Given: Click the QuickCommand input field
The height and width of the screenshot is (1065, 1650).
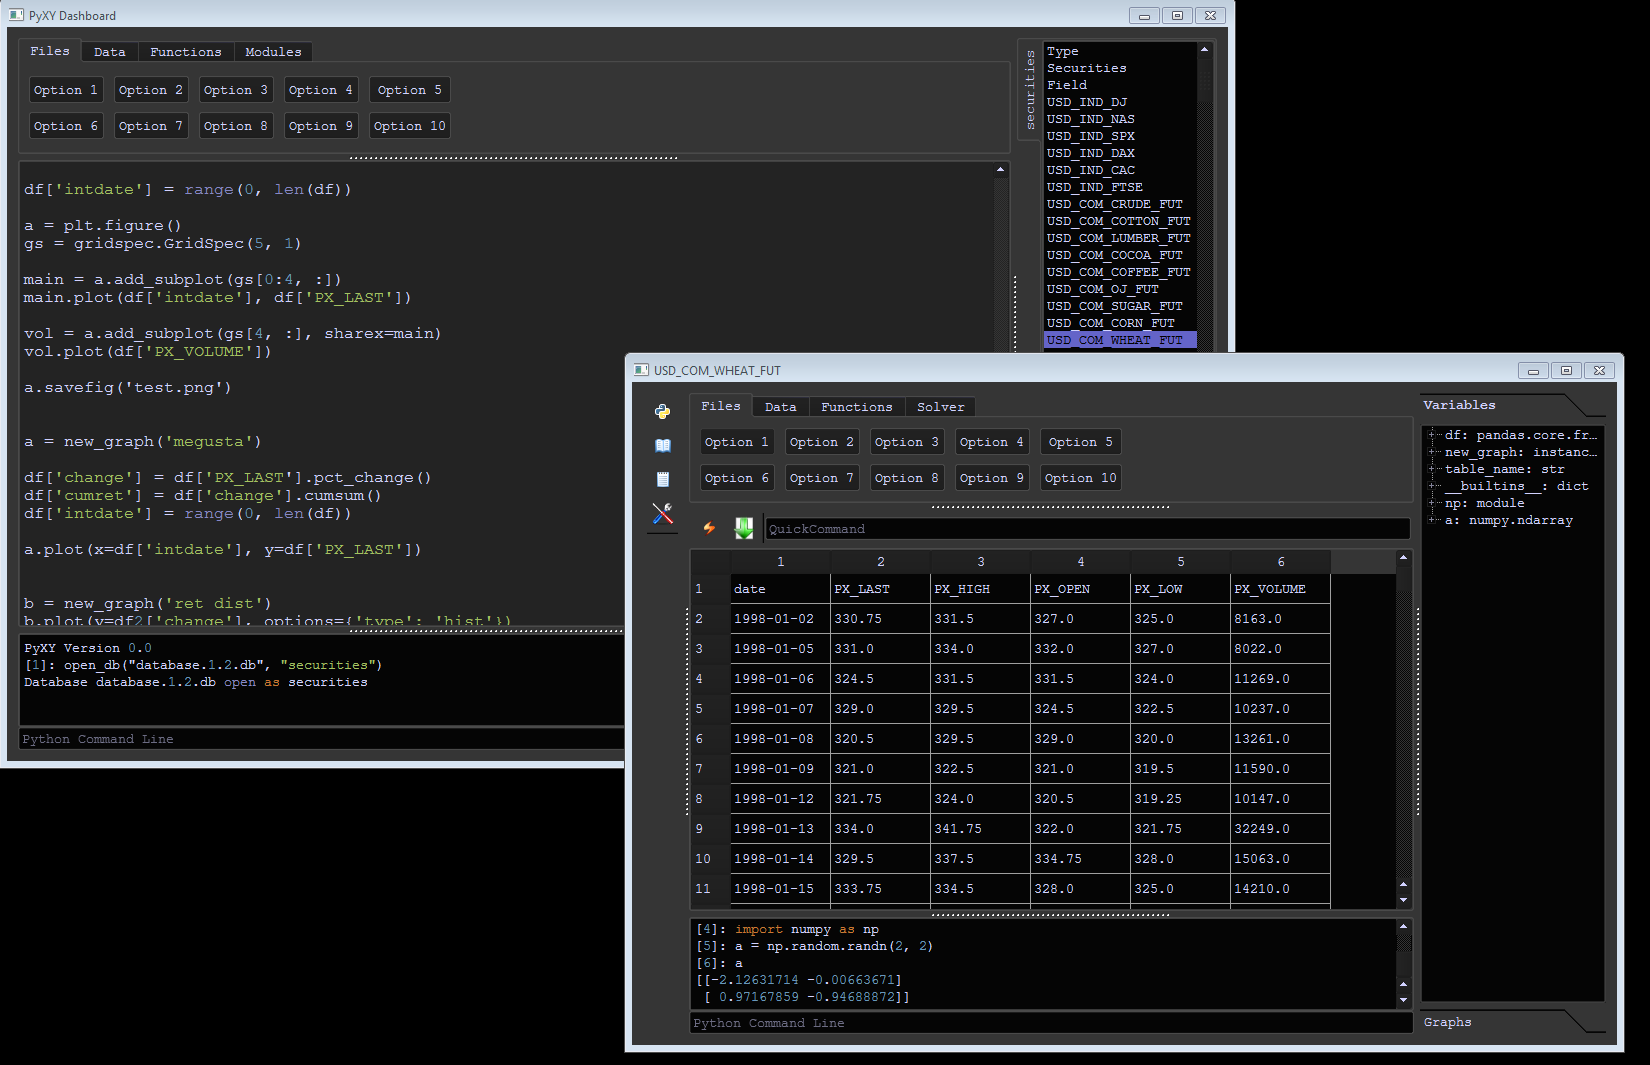Looking at the screenshot, I should pyautogui.click(x=1086, y=529).
